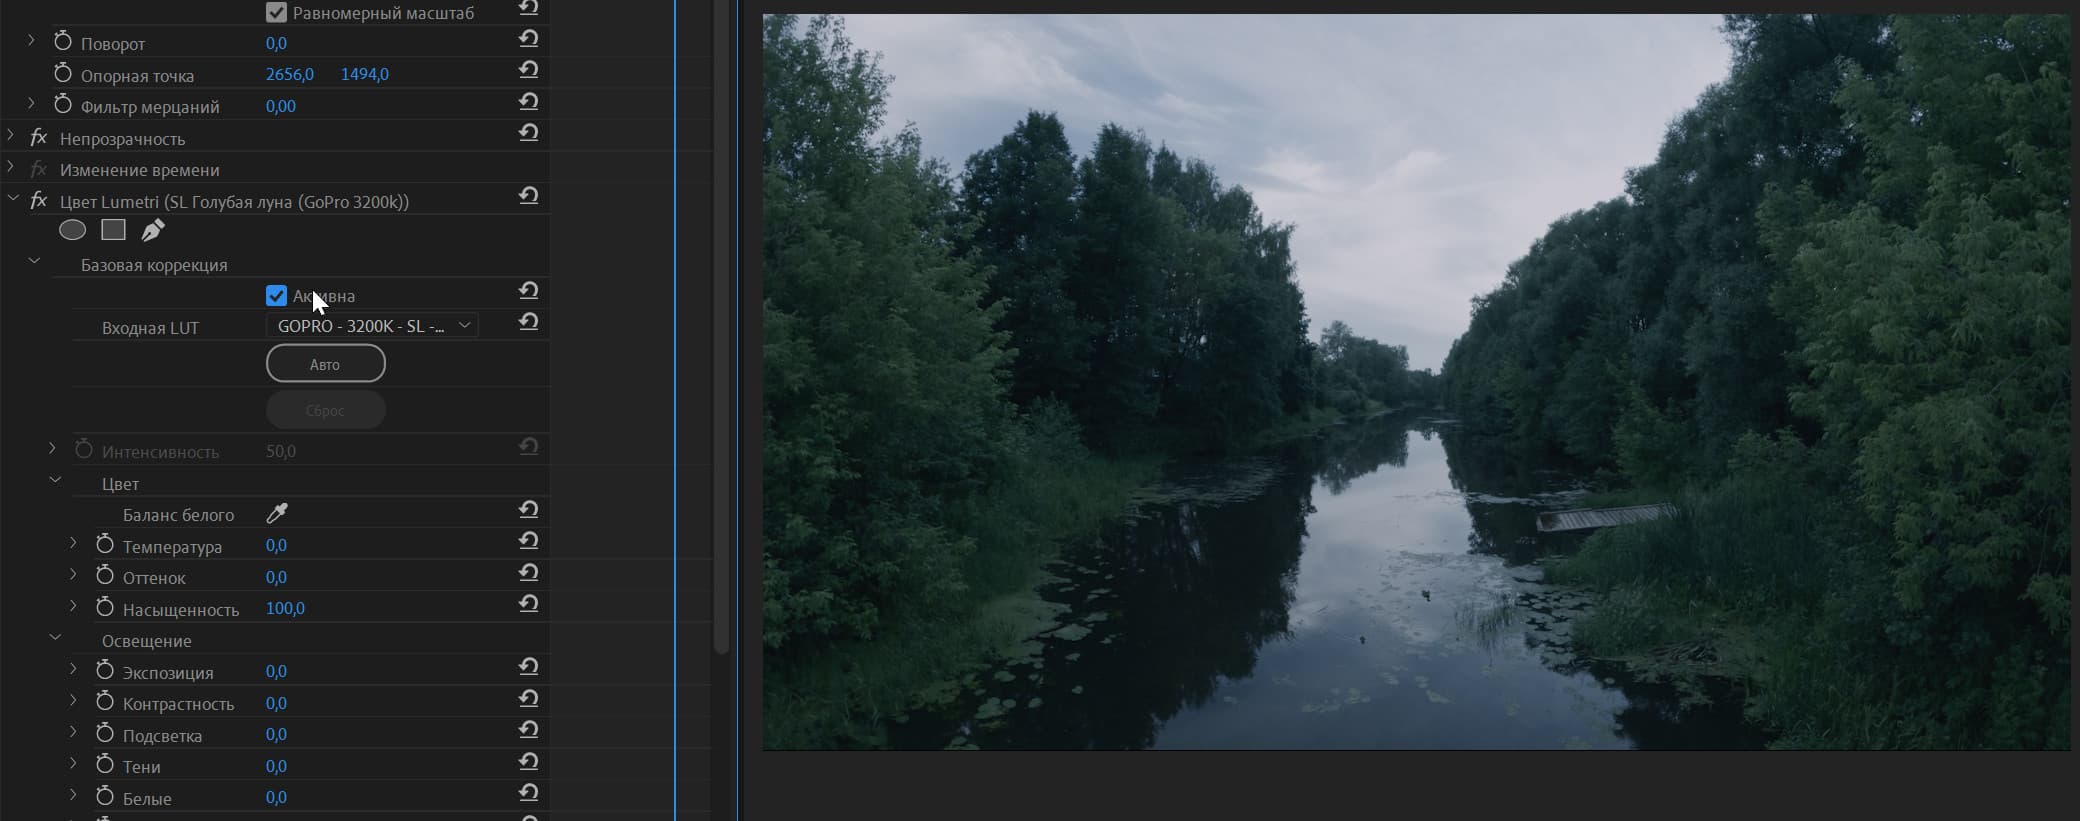Toggle the Непрозрачность fx effect icon

[x=39, y=137]
